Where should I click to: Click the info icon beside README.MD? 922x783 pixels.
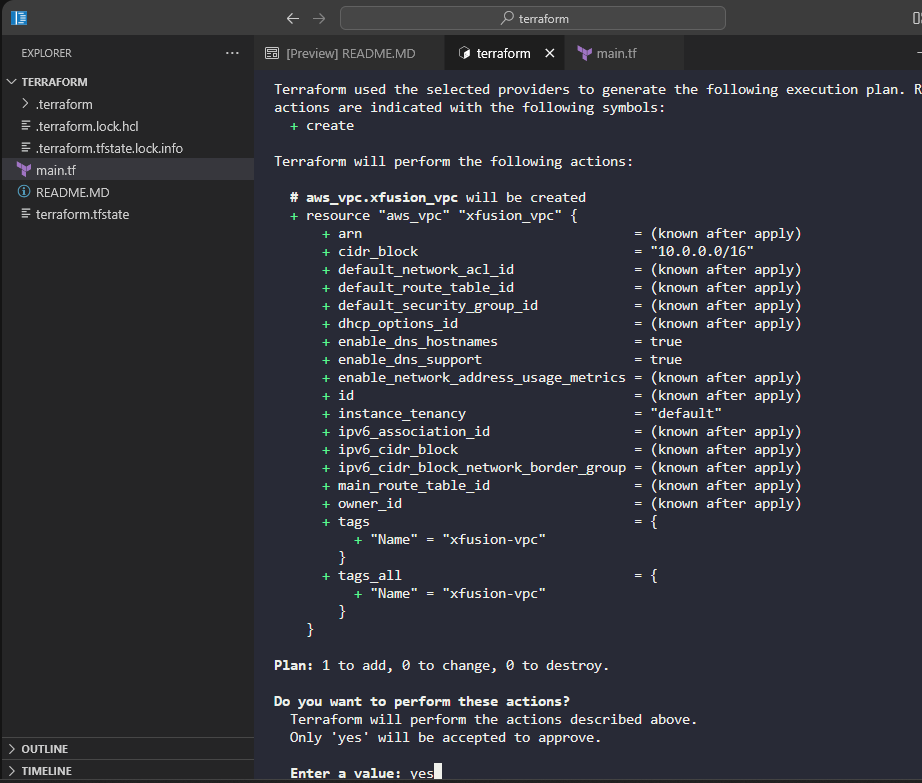point(24,192)
